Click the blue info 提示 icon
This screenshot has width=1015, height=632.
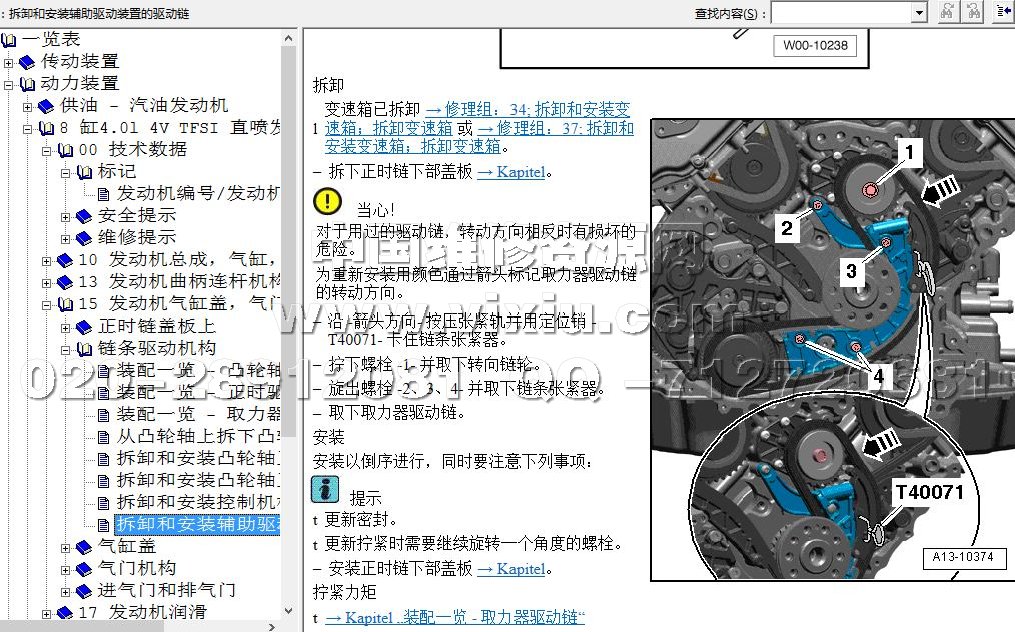pyautogui.click(x=325, y=489)
